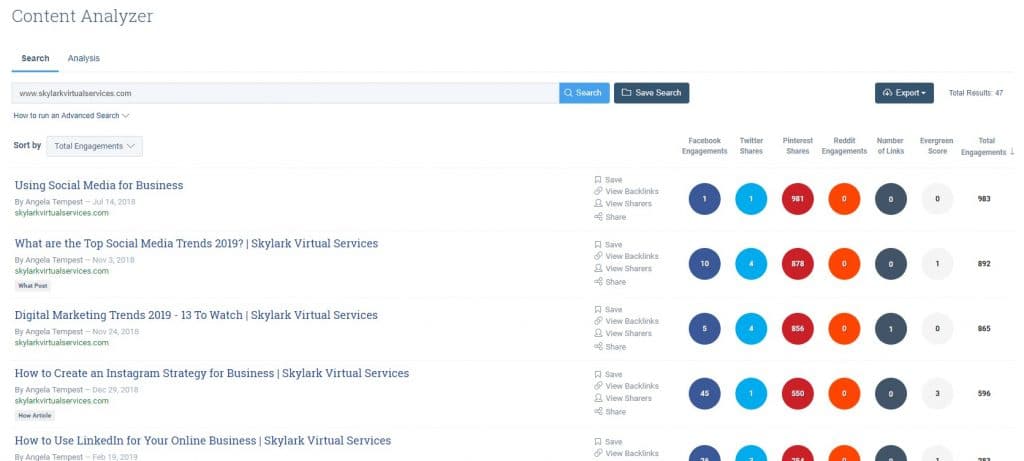Click Pinterest circle showing 550
This screenshot has width=1024, height=461.
797,394
